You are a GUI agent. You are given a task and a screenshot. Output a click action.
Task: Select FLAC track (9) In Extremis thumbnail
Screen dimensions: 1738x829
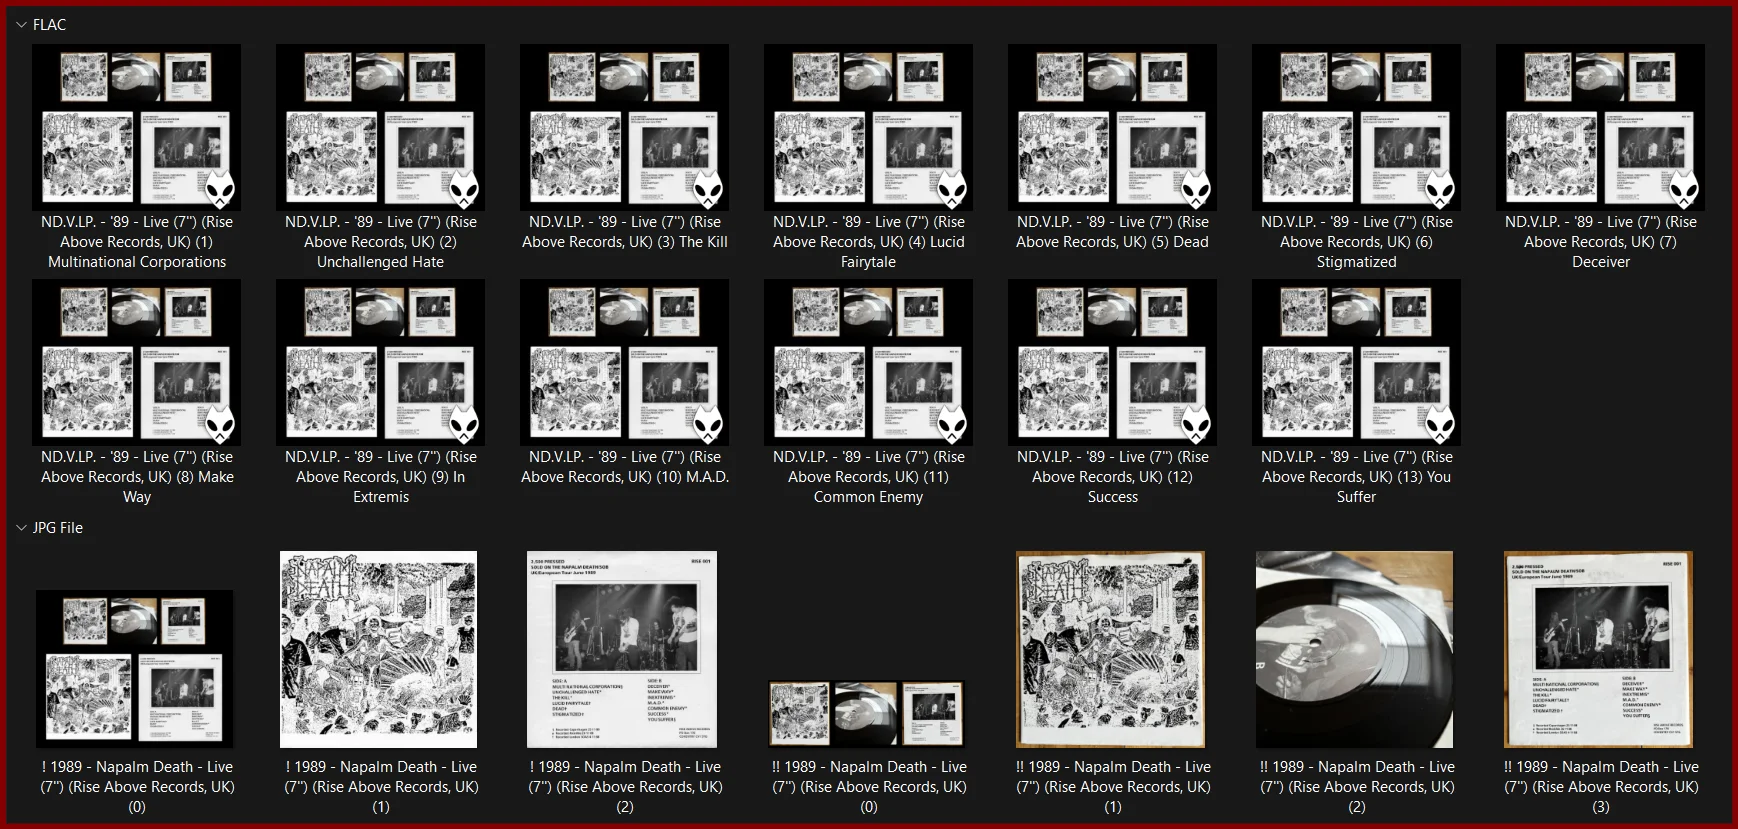tap(380, 362)
